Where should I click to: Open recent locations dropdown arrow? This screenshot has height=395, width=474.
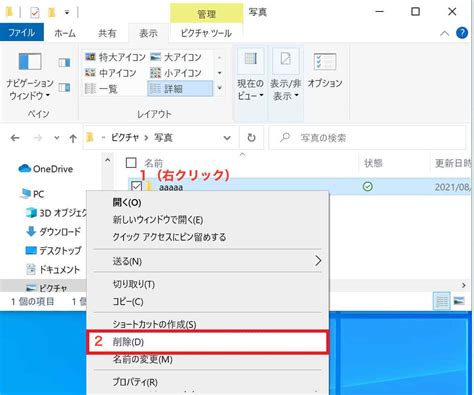click(57, 138)
